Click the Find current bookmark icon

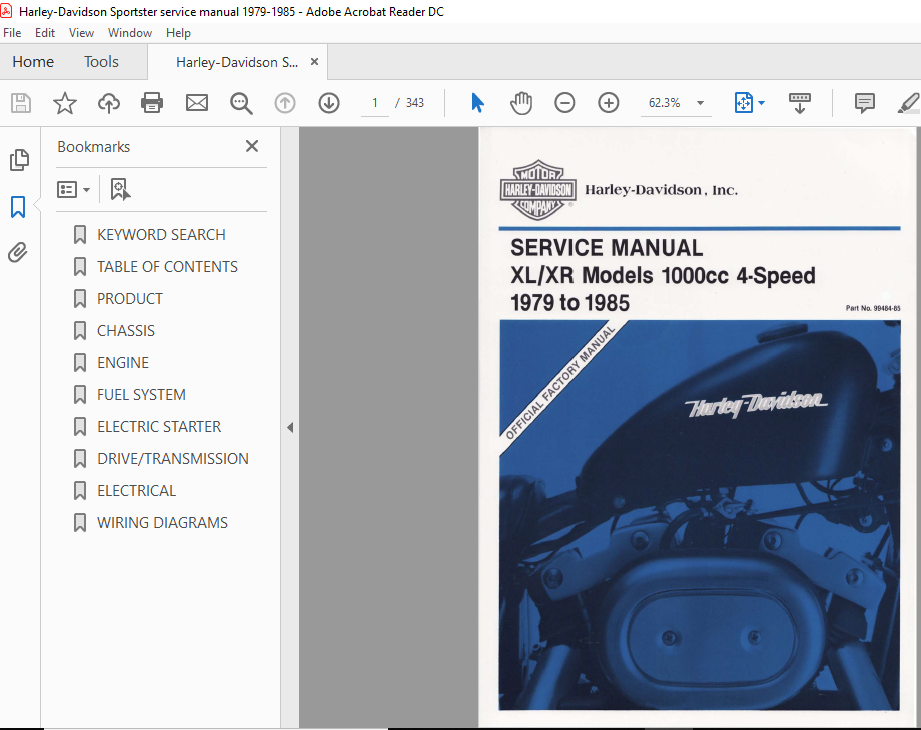click(120, 190)
